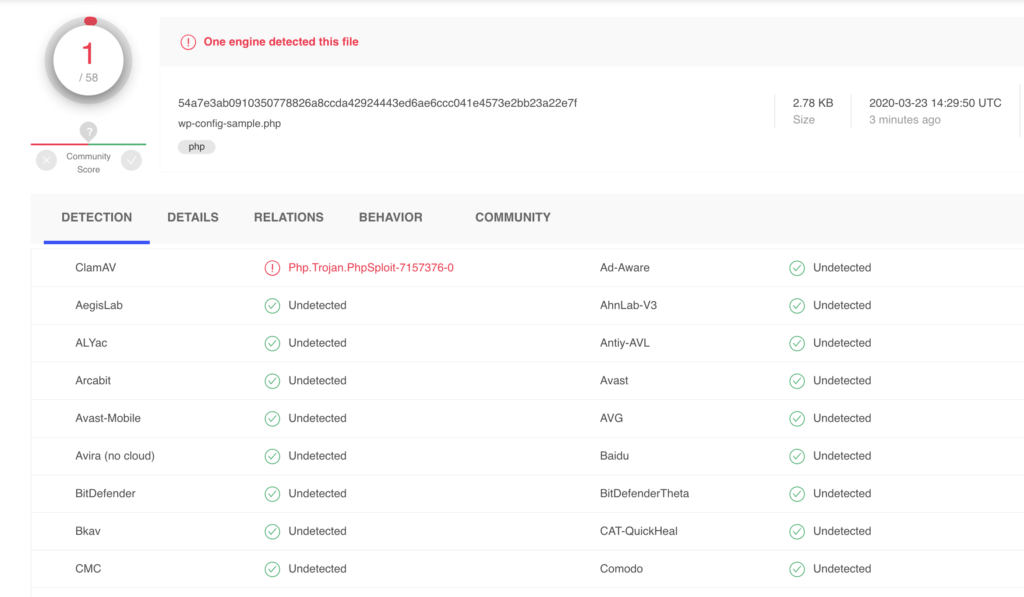Screen dimensions: 1024x597
Task: Click the green check icon for Comodo
Action: tap(797, 570)
